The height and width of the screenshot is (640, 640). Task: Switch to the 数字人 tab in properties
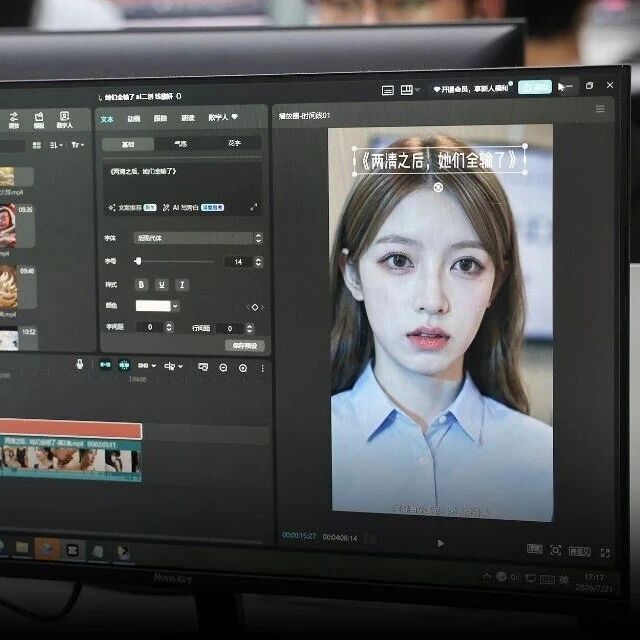pyautogui.click(x=222, y=117)
